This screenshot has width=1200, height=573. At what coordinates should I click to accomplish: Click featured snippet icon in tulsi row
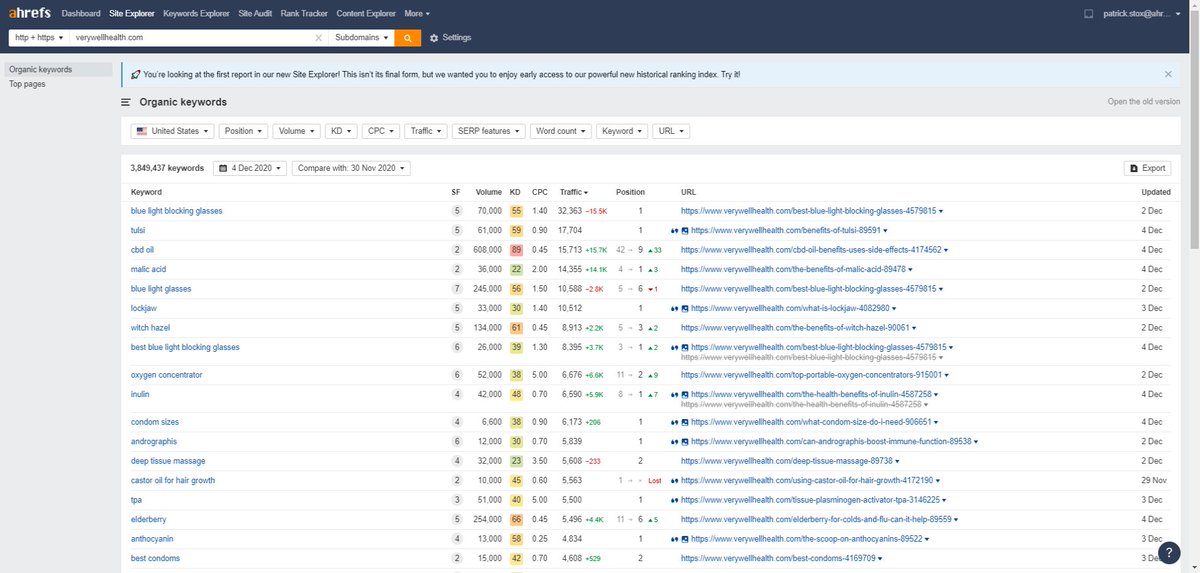click(x=674, y=231)
